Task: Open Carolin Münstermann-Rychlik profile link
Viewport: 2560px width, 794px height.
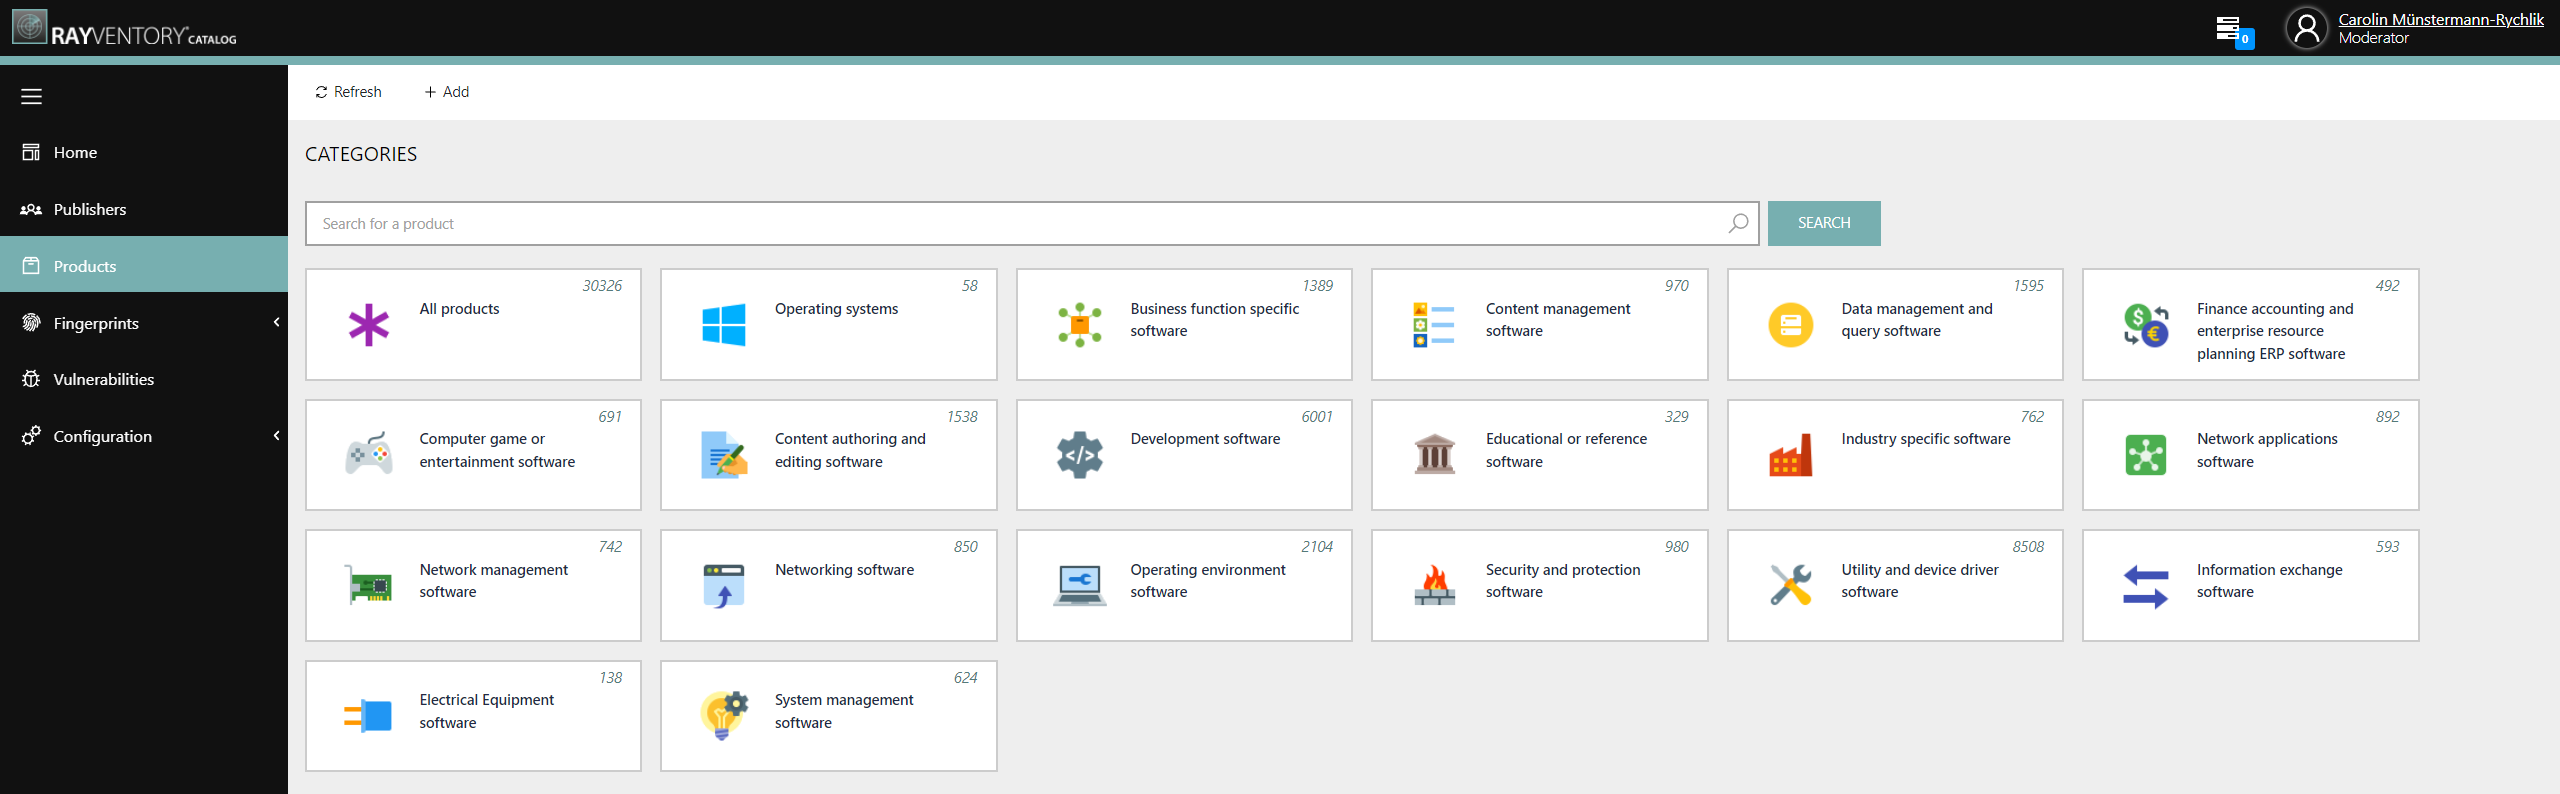Action: tap(2440, 19)
